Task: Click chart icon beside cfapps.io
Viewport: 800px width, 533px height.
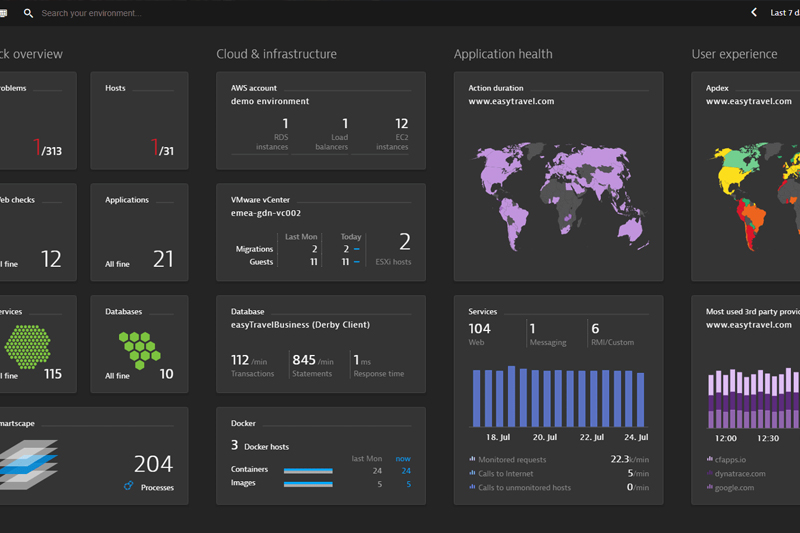Action: tap(709, 459)
